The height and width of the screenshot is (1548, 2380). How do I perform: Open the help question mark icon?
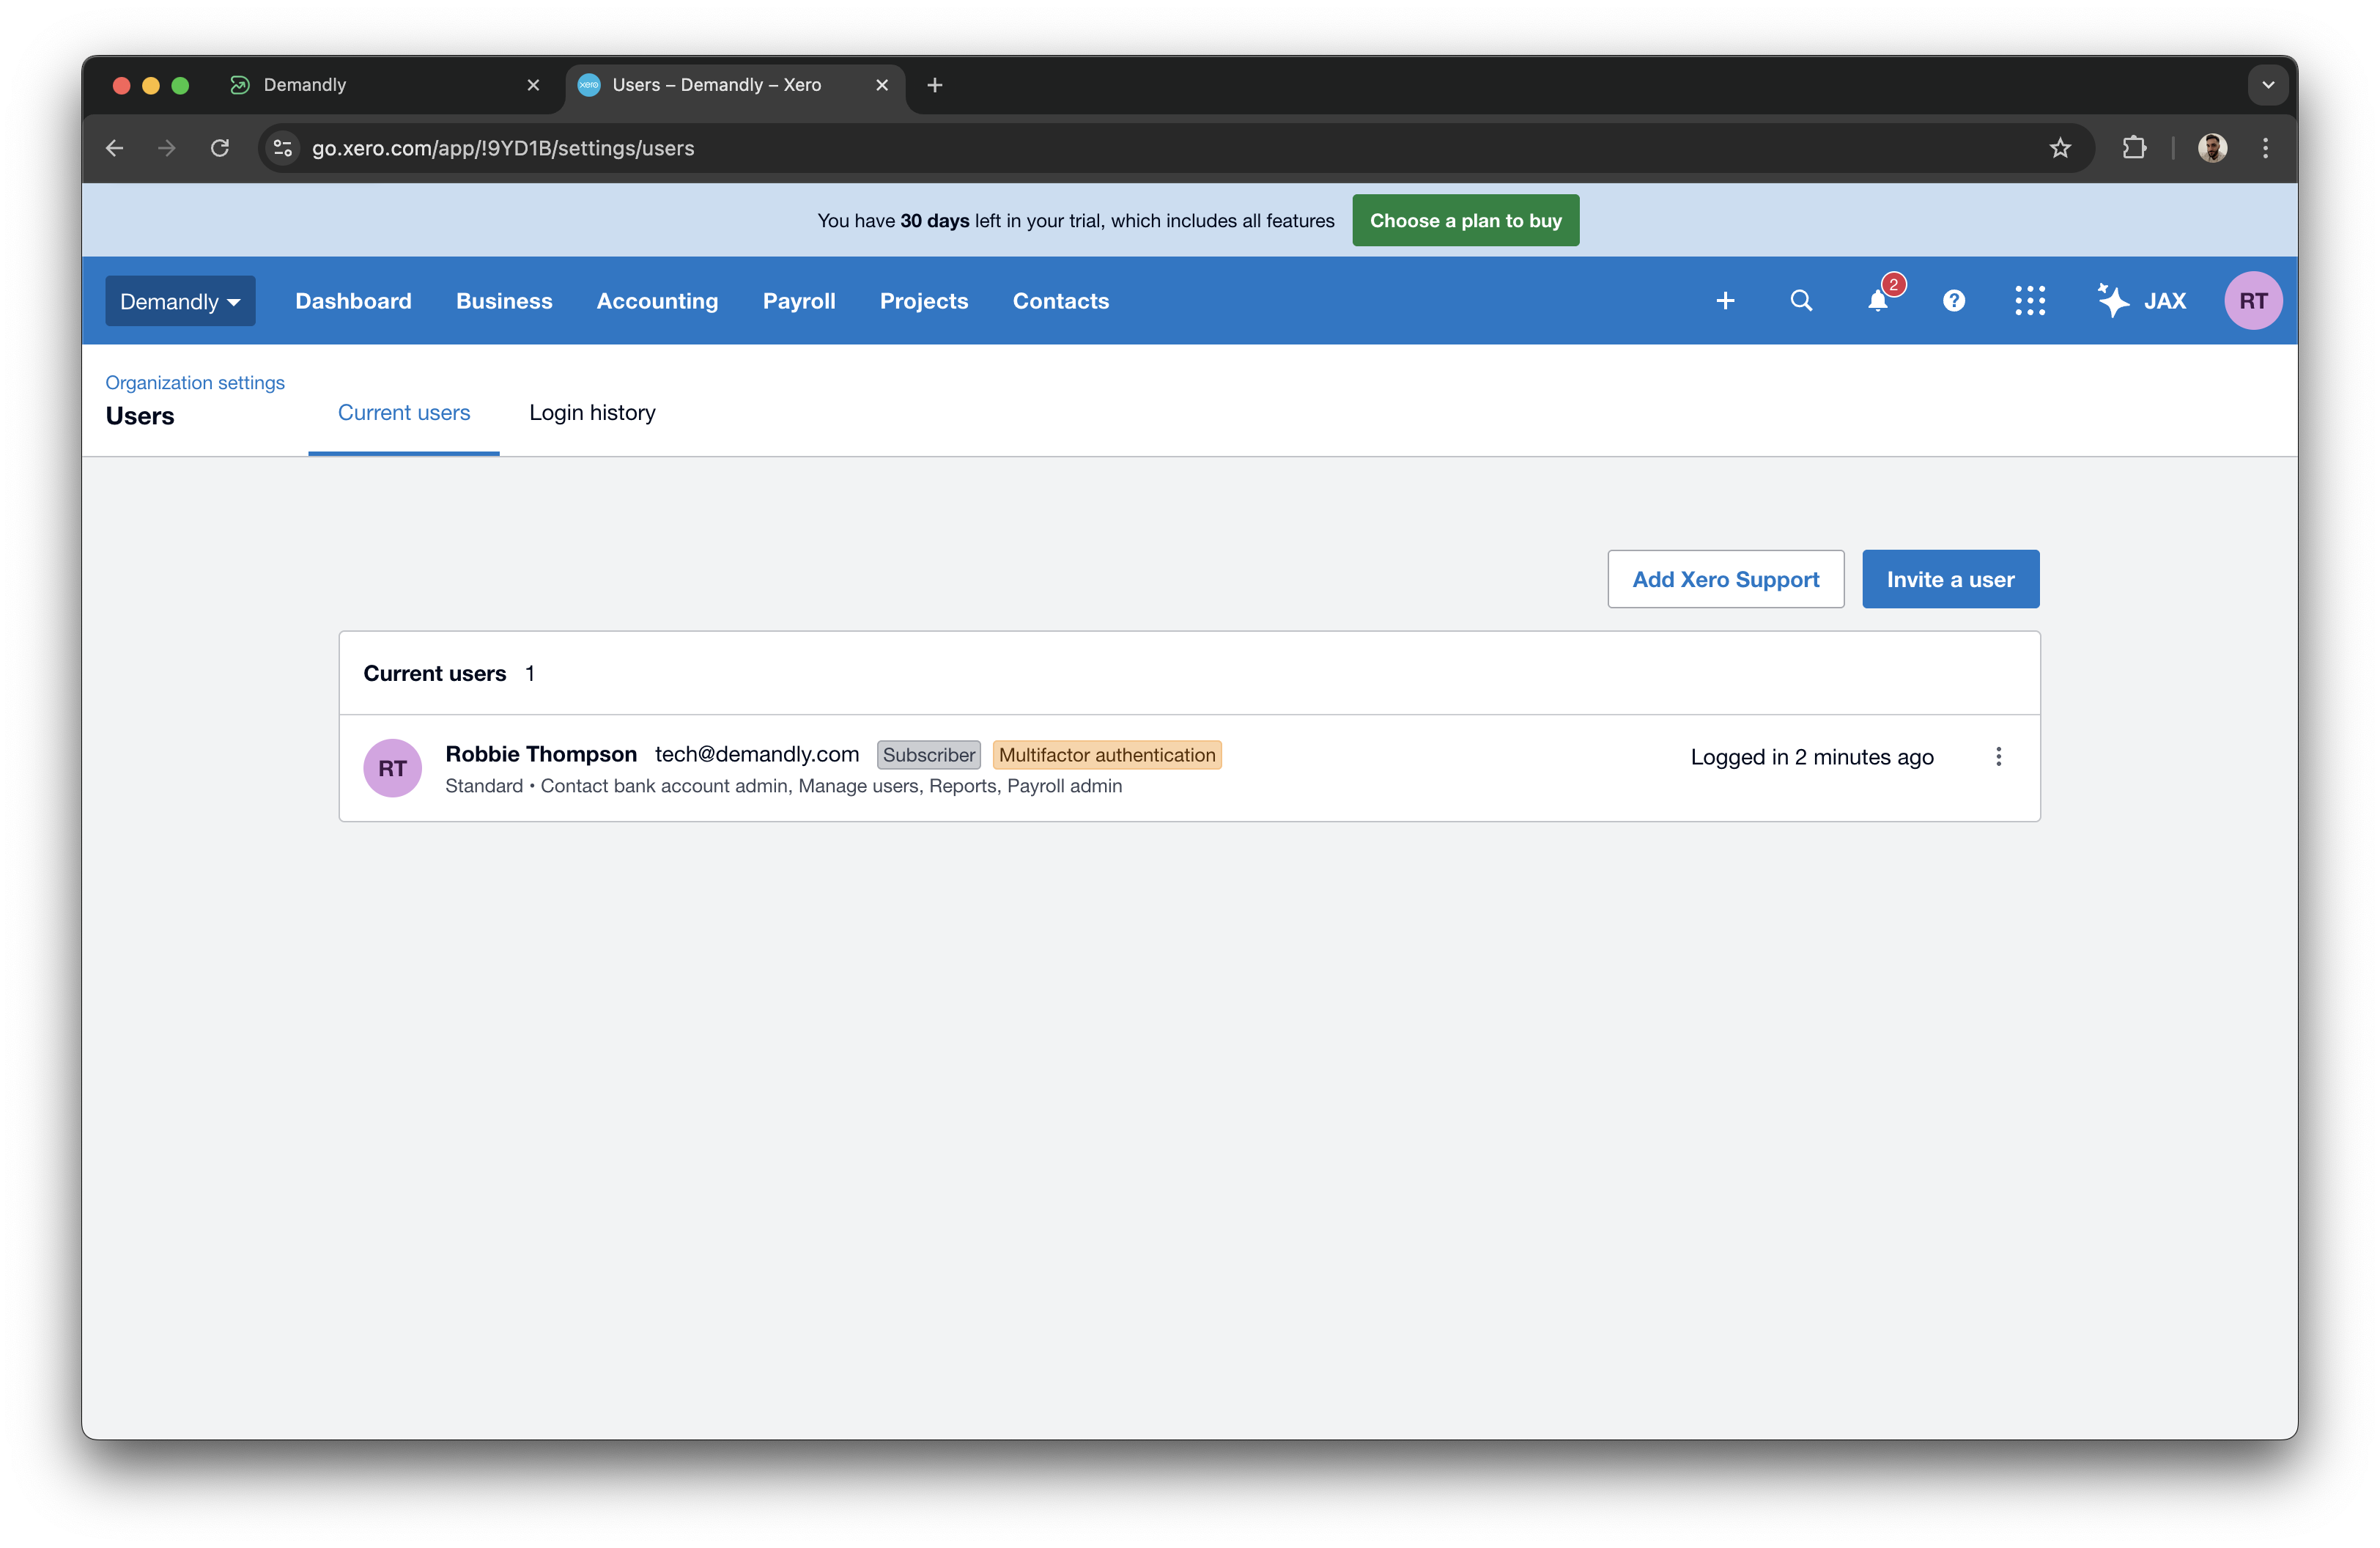point(1954,300)
